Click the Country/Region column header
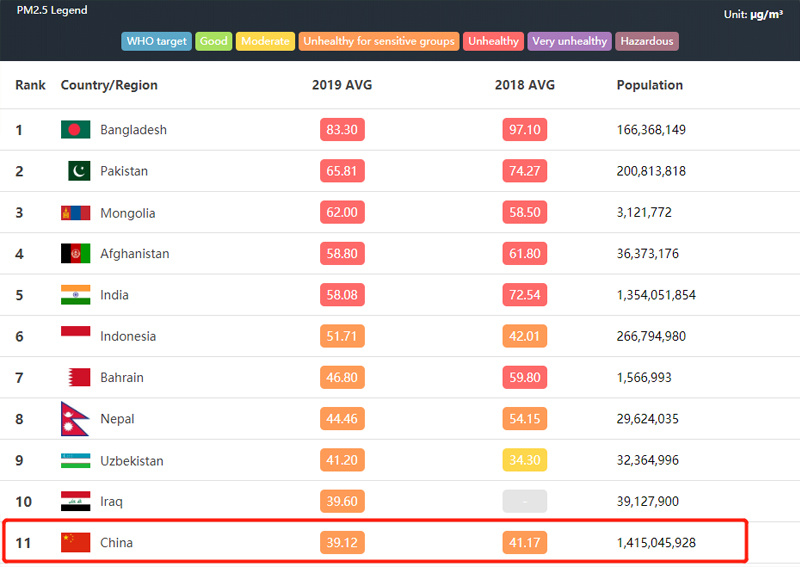 click(109, 85)
